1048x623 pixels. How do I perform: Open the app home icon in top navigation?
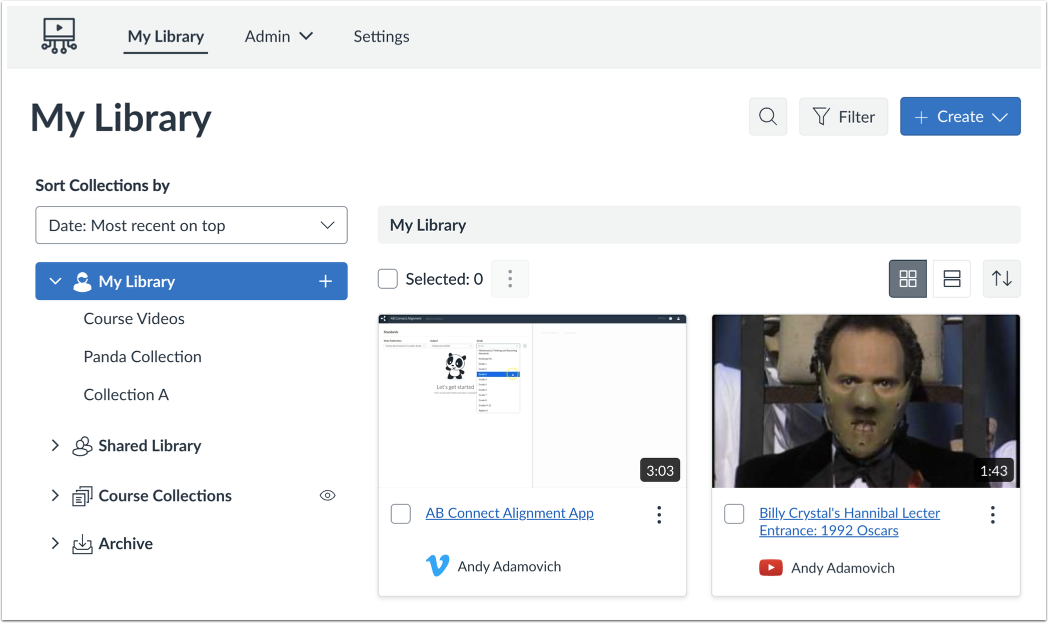click(x=58, y=35)
